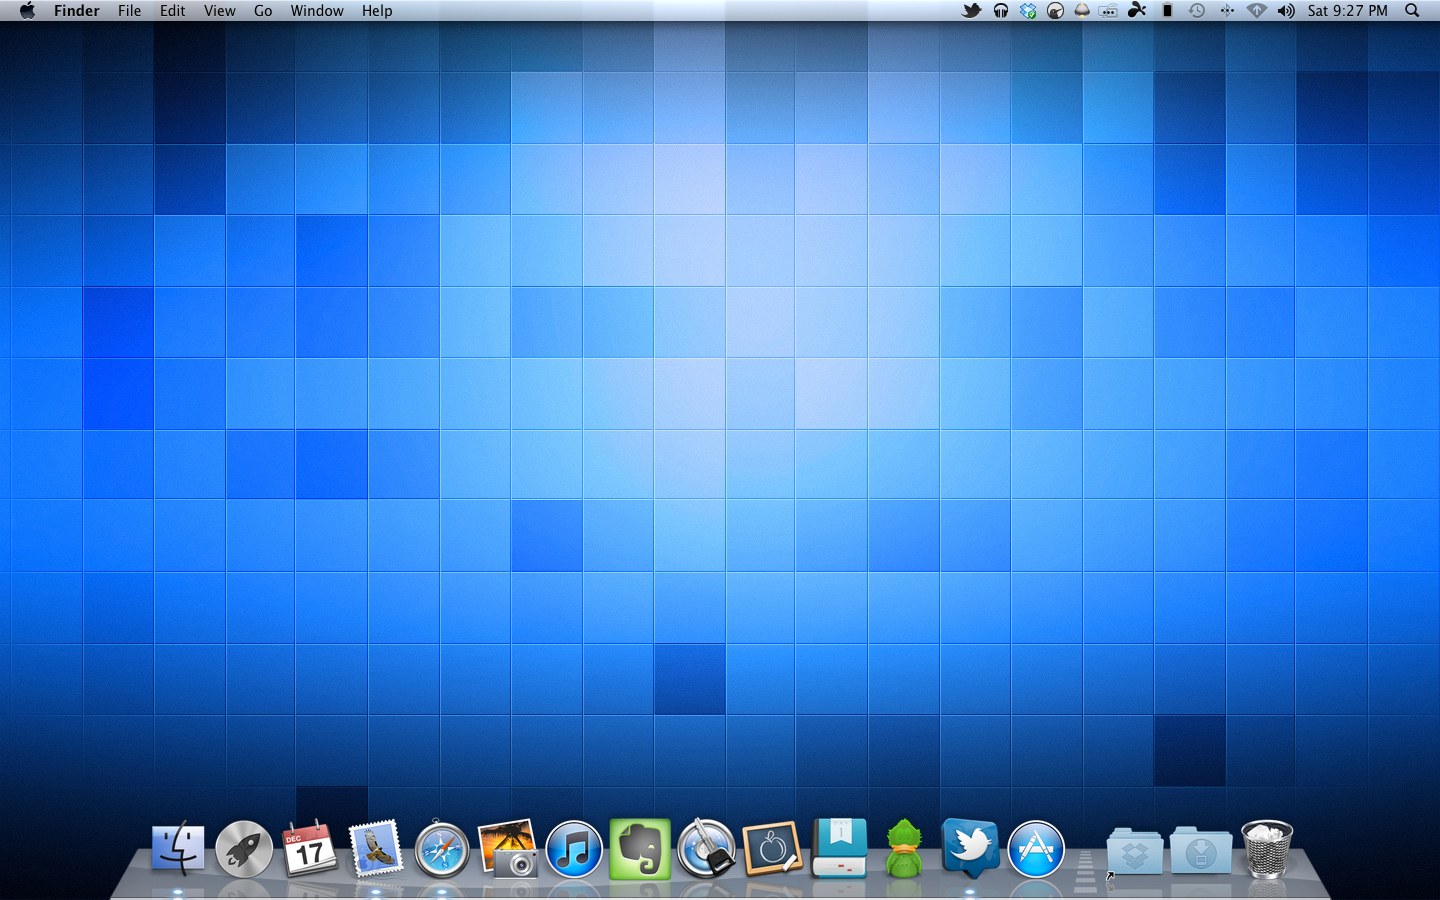Click headphones icon in menu bar
This screenshot has width=1440, height=900.
pos(1000,10)
